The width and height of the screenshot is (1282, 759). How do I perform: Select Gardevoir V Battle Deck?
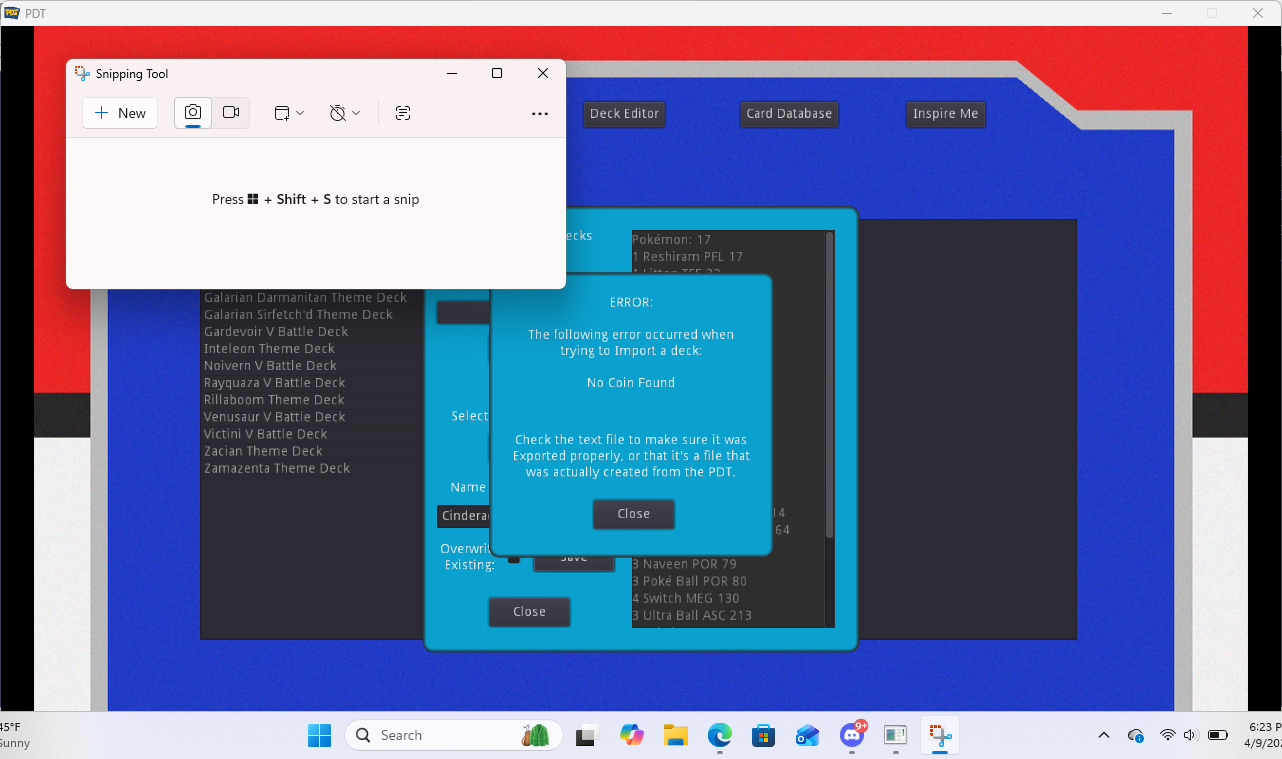[x=276, y=332]
